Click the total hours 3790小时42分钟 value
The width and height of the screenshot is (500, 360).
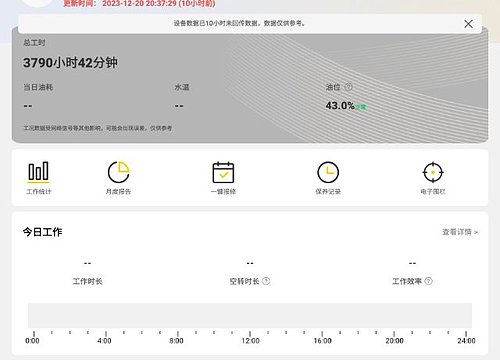[x=70, y=63]
